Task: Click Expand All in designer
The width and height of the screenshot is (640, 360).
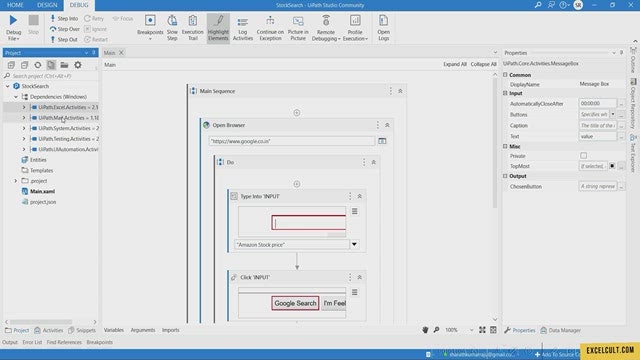Action: 455,64
